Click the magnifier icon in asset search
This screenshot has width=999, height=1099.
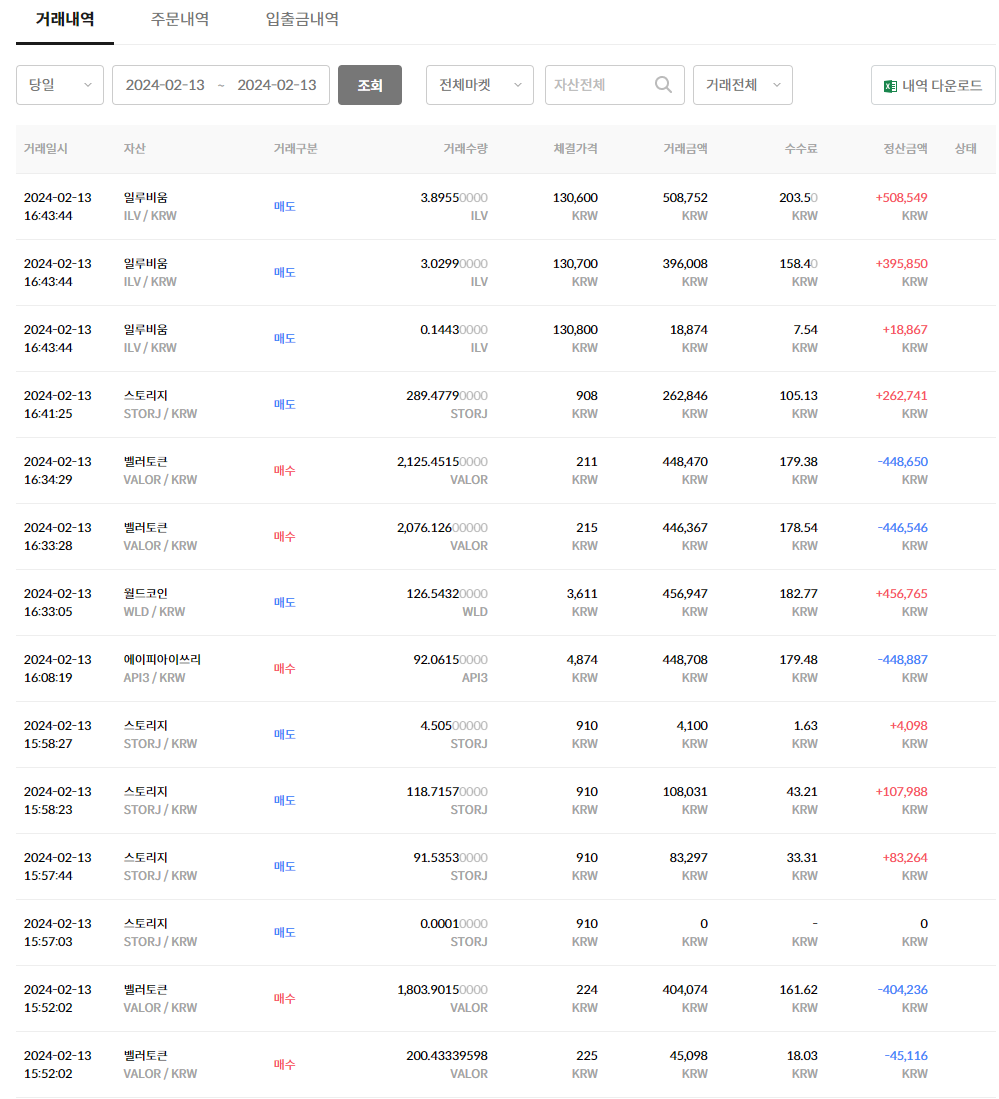(663, 85)
